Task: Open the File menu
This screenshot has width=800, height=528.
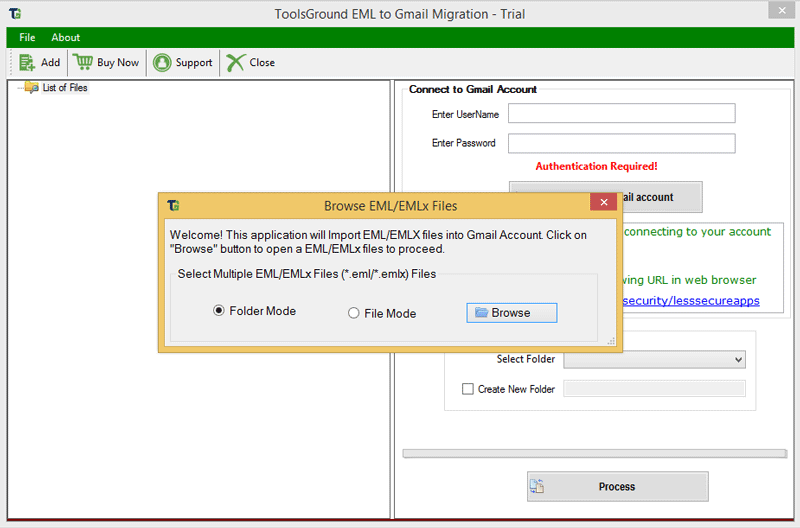Action: pos(27,38)
